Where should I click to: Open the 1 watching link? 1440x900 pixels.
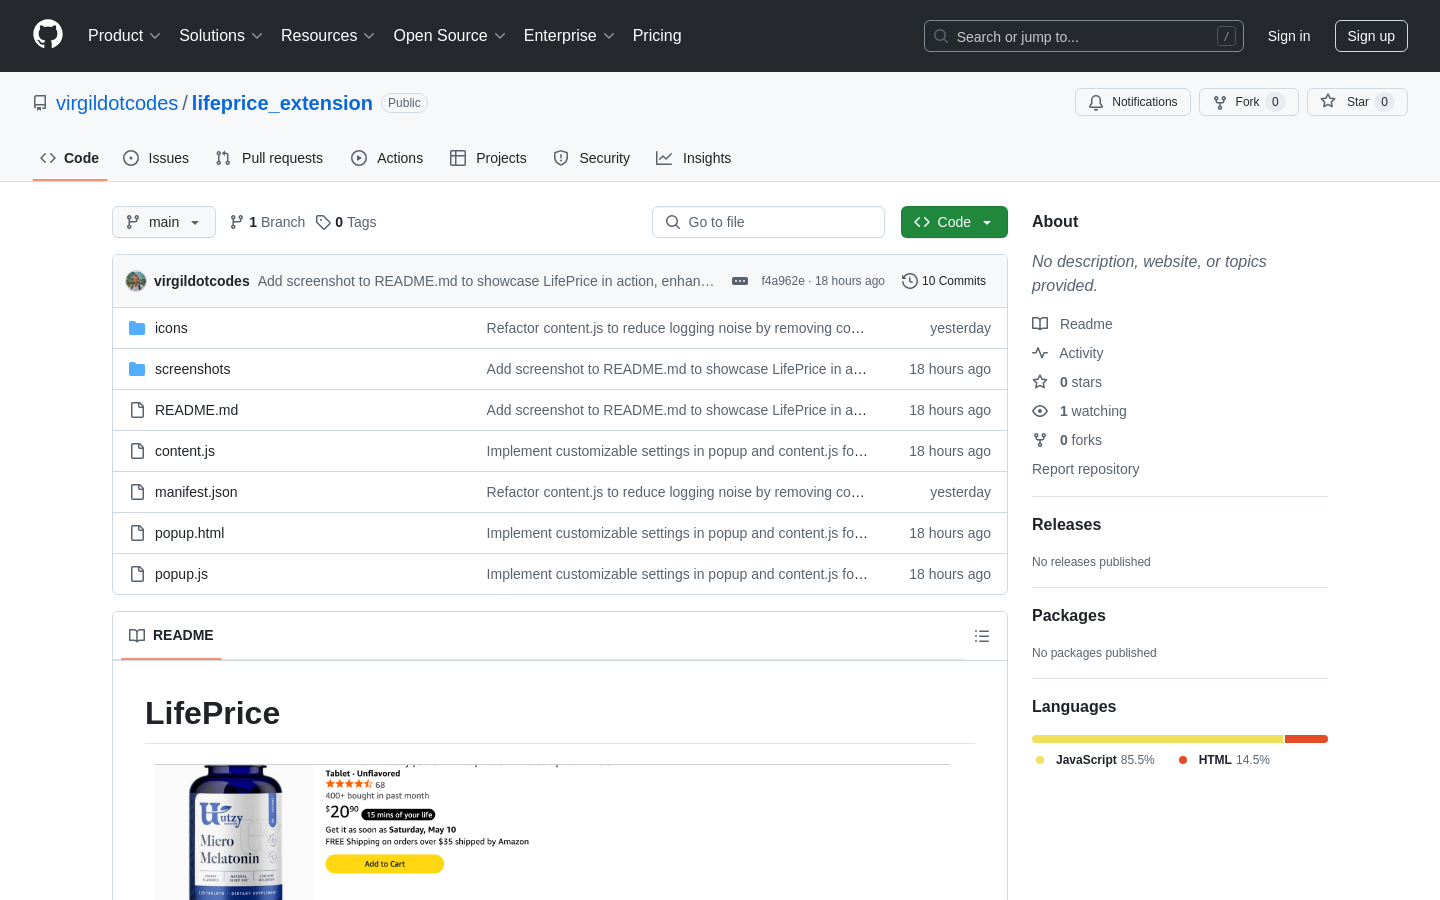1092,411
